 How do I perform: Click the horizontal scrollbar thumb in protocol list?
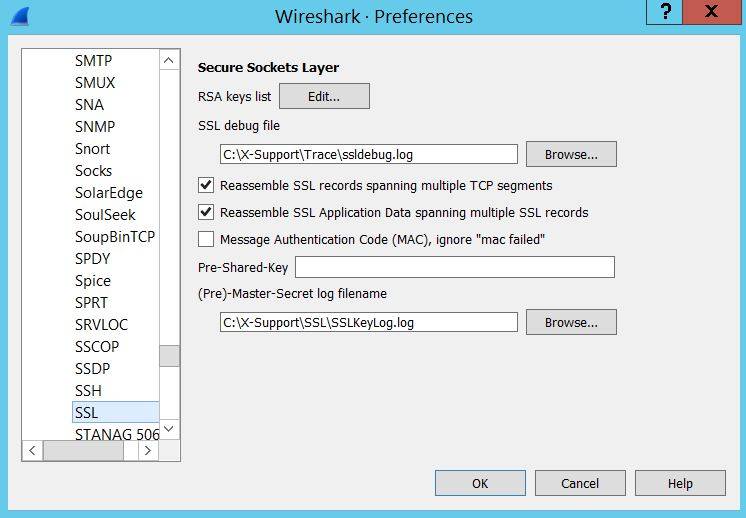[x=83, y=450]
